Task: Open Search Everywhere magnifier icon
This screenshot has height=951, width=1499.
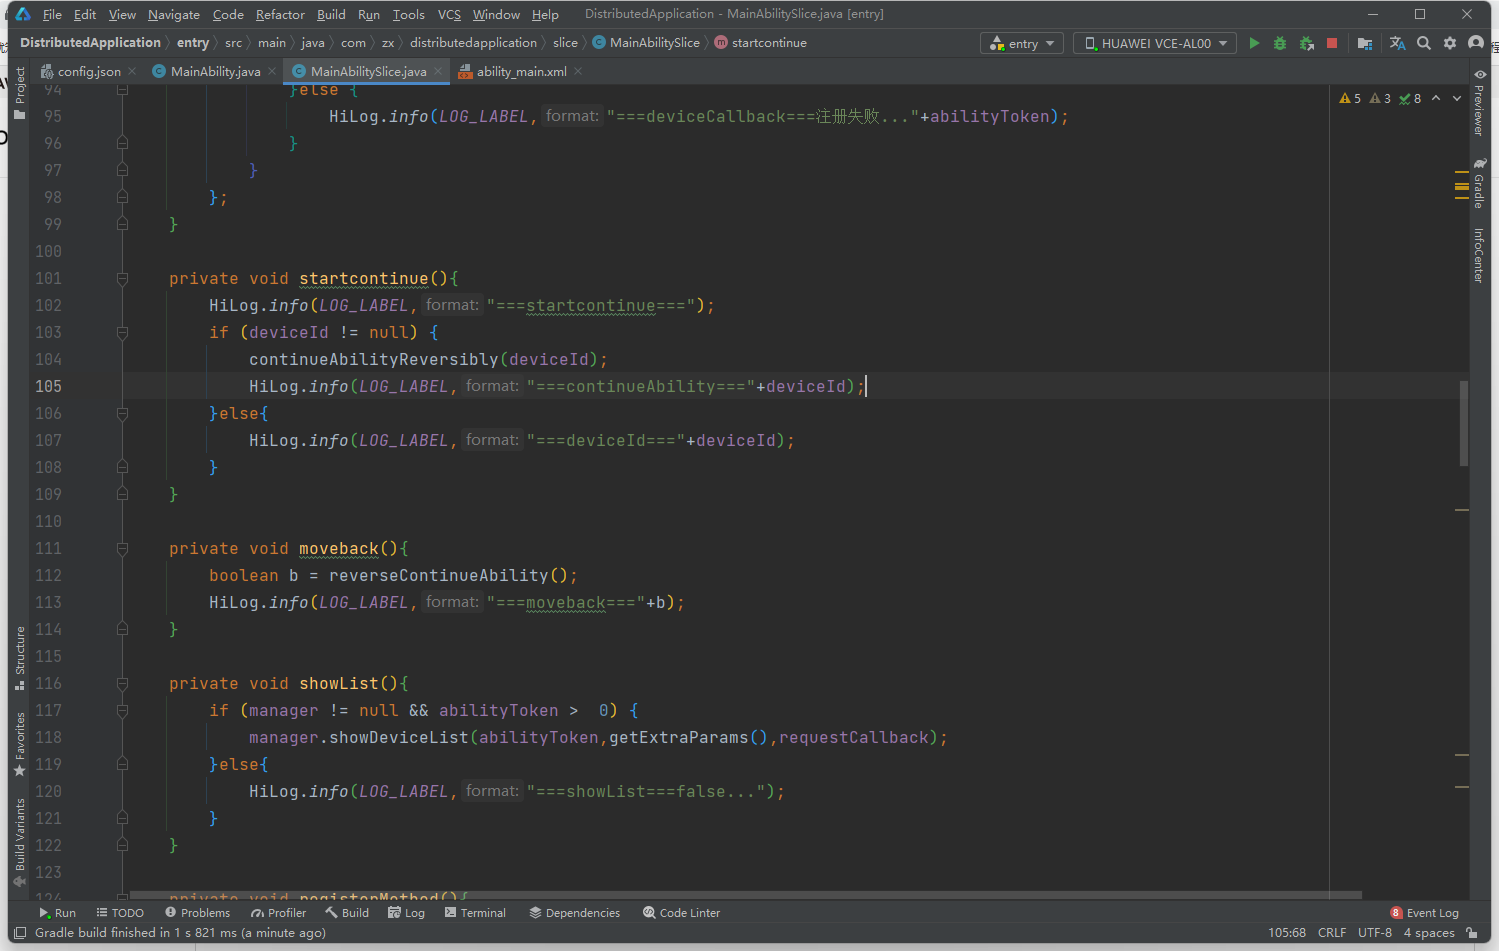Action: (1424, 43)
